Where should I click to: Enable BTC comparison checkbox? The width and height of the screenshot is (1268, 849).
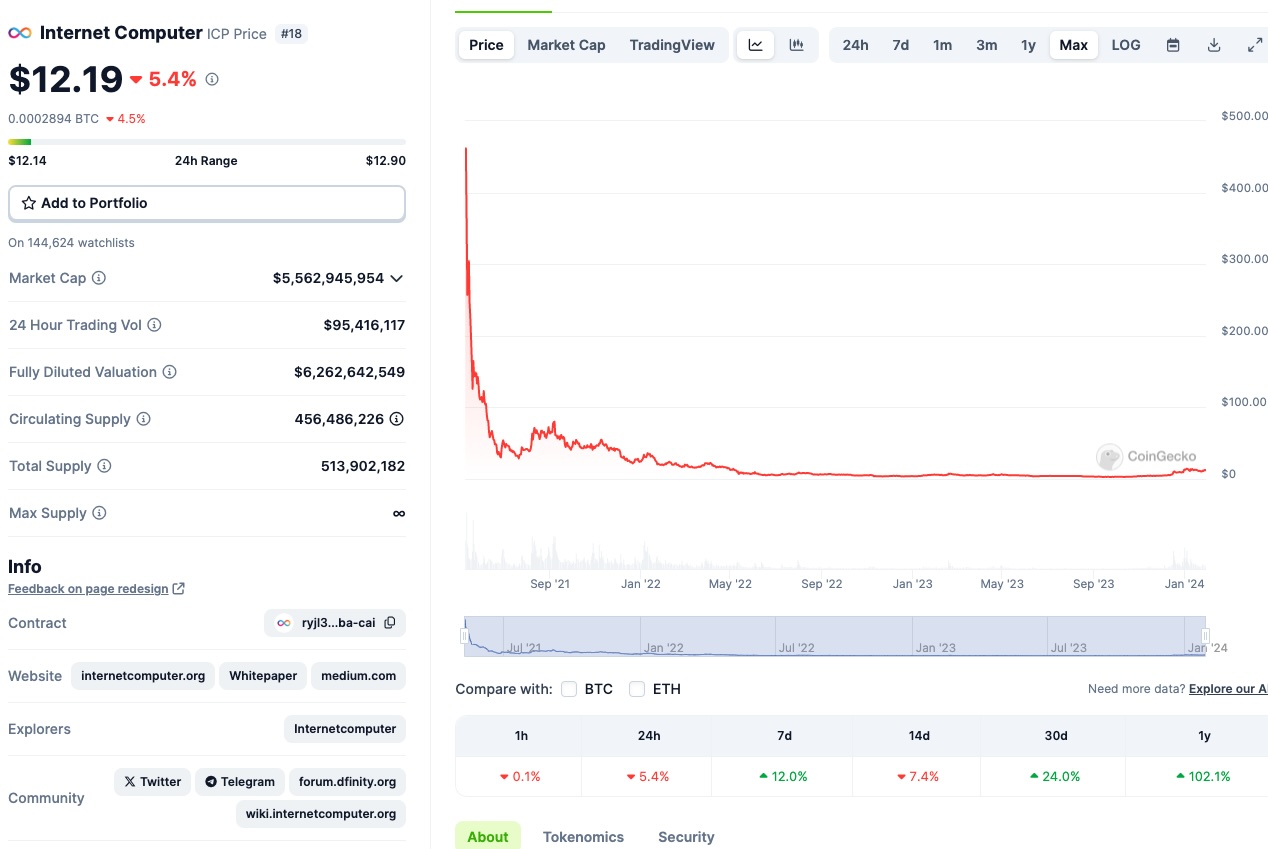[569, 689]
